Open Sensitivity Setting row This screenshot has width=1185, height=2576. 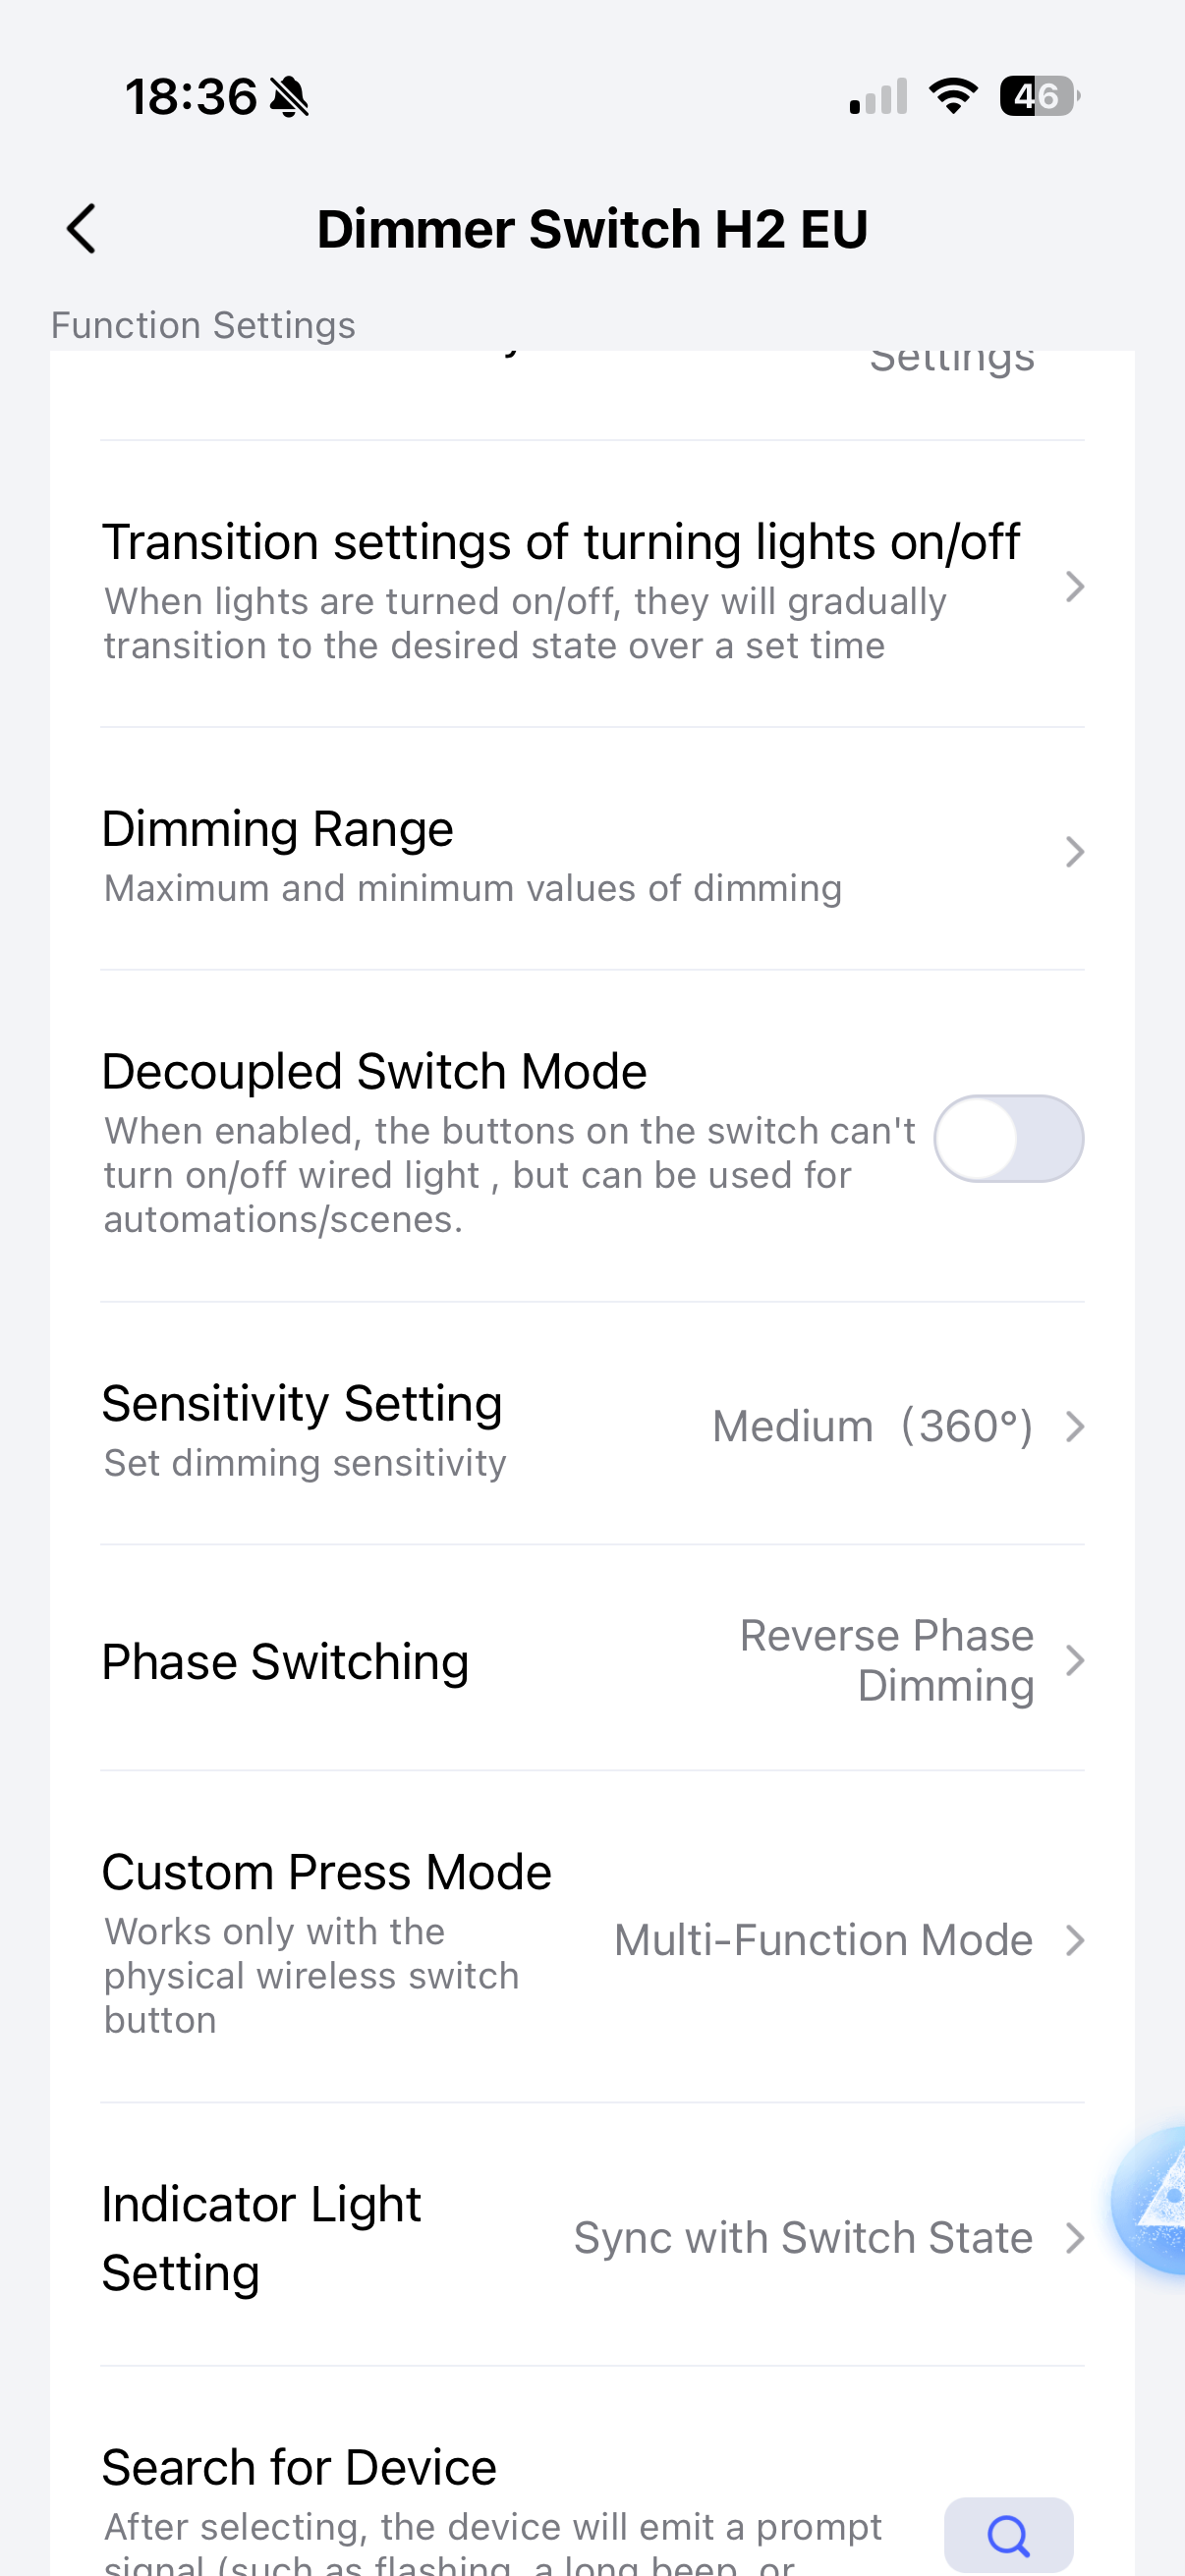[302, 1404]
